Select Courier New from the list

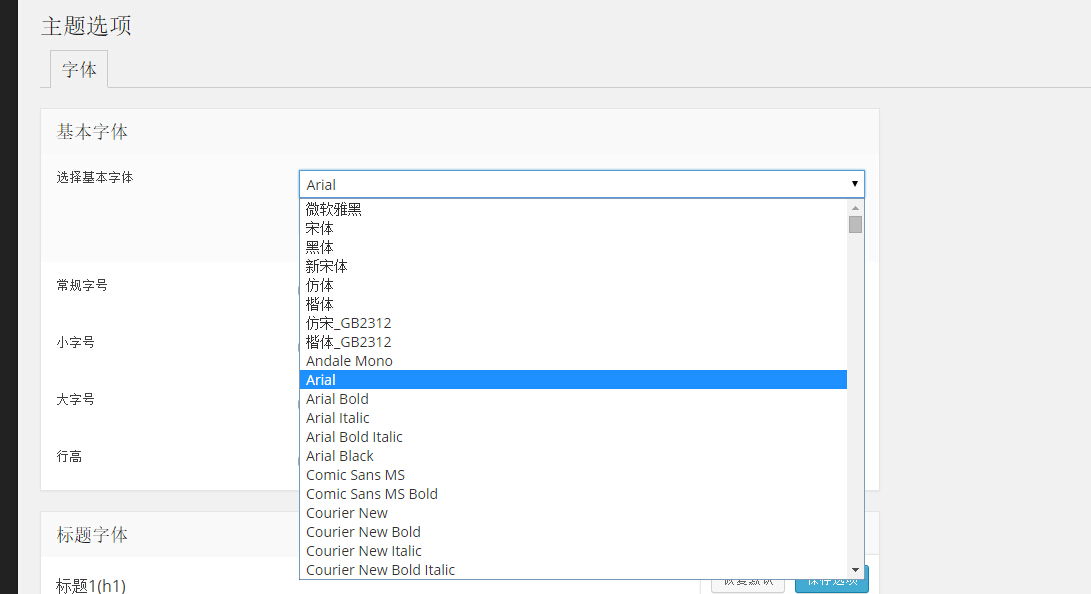(x=347, y=513)
